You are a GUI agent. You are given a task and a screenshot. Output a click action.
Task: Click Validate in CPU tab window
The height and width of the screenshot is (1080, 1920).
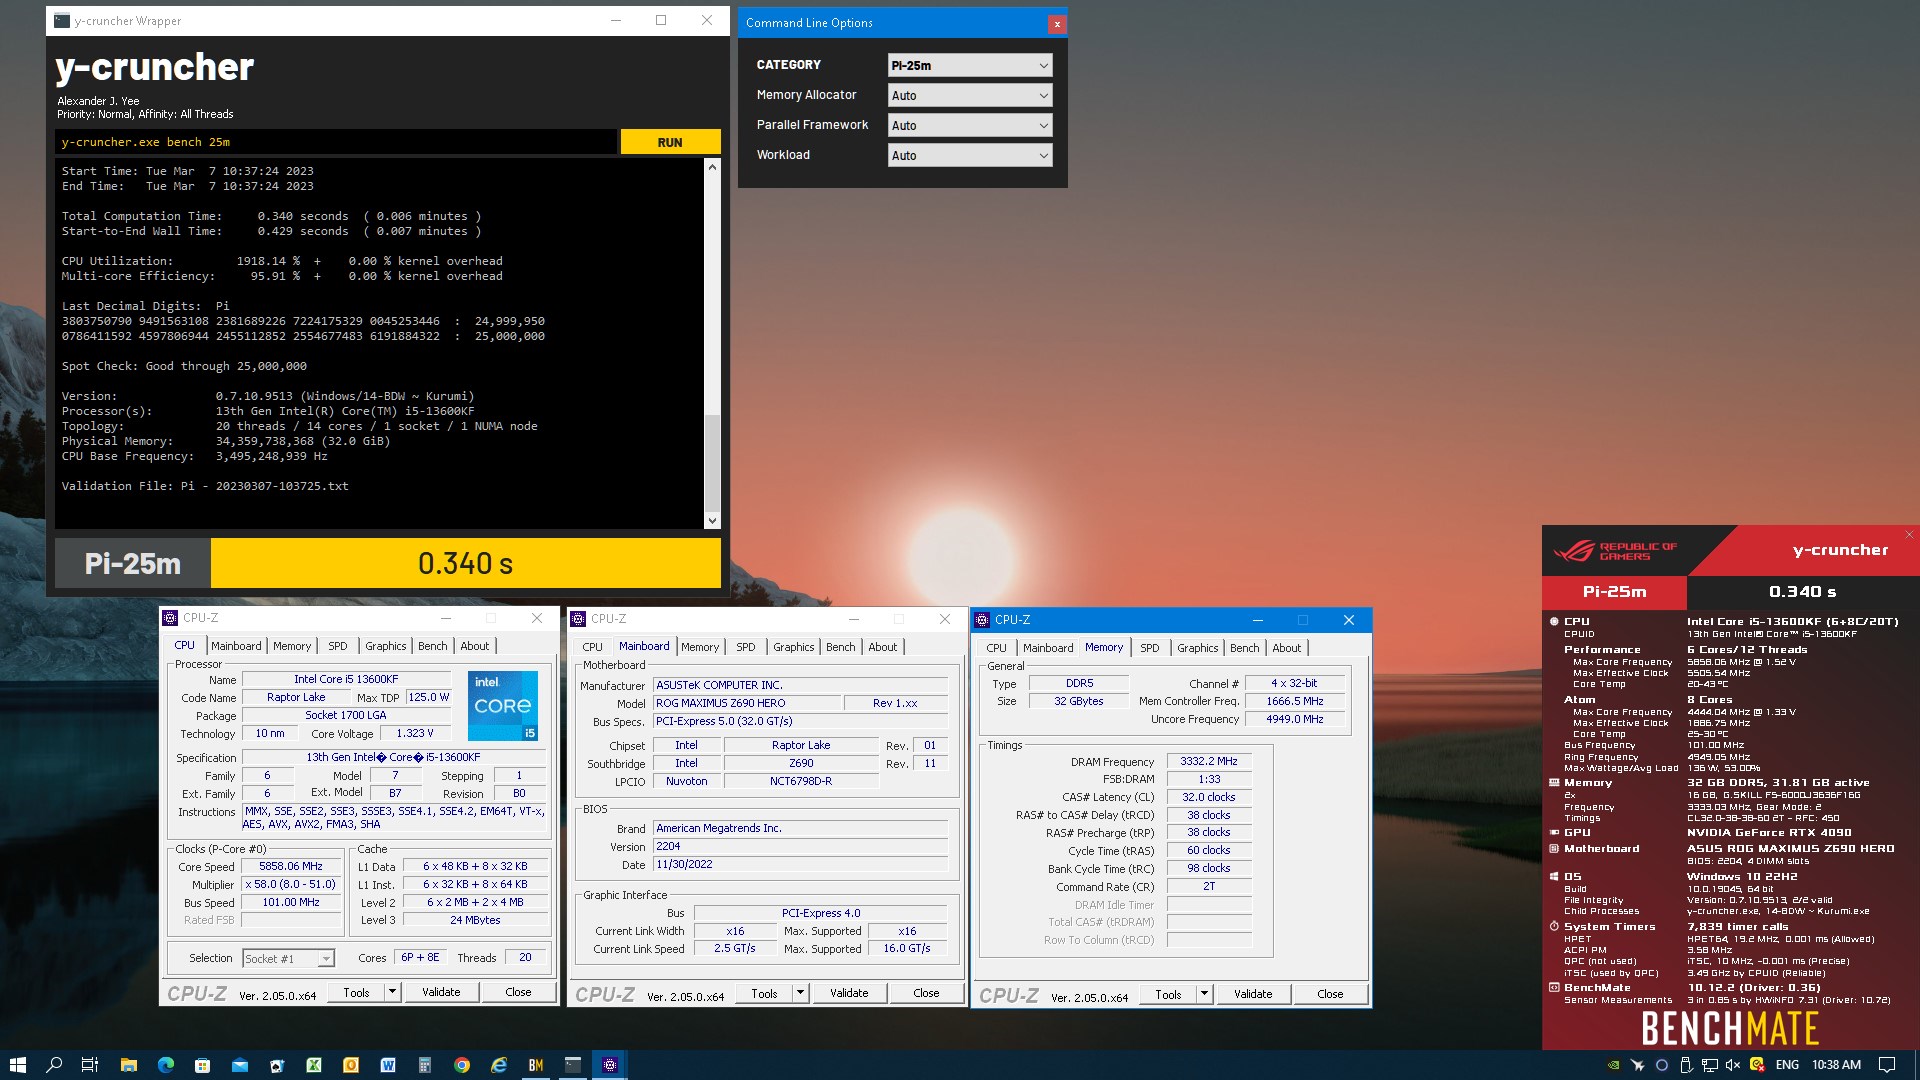click(441, 992)
